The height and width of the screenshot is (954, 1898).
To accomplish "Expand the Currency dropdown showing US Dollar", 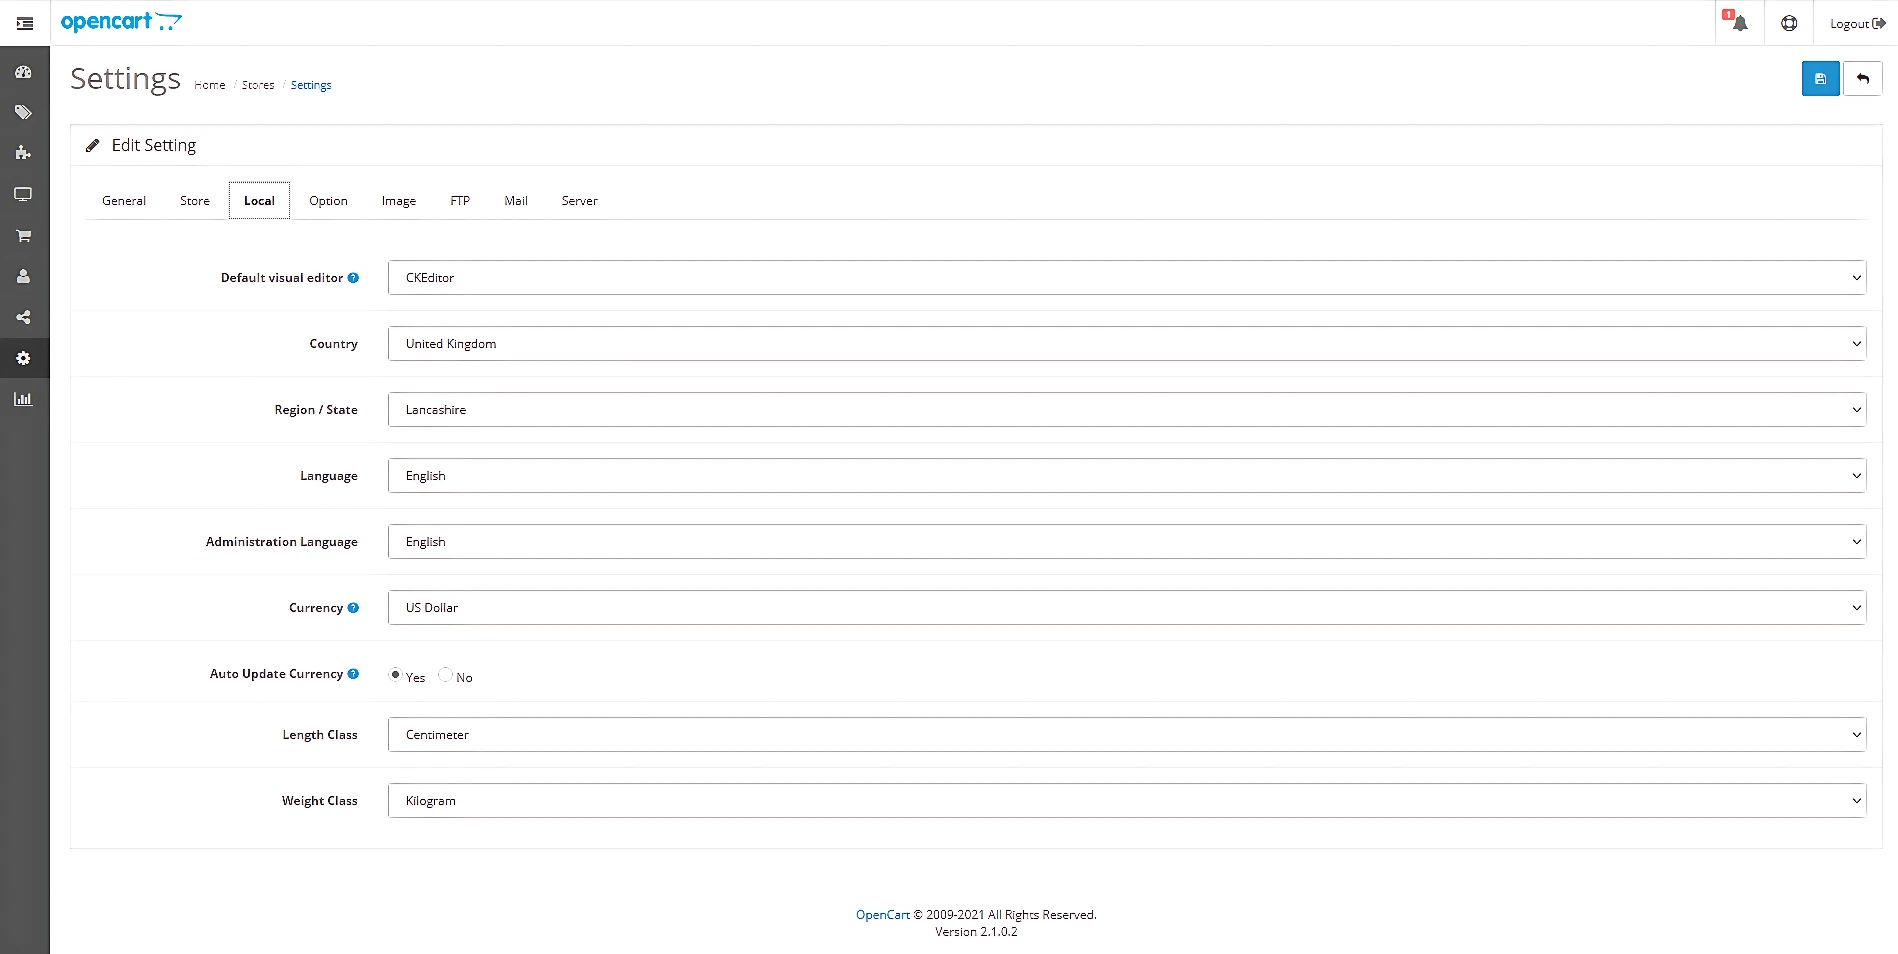I will coord(1127,608).
